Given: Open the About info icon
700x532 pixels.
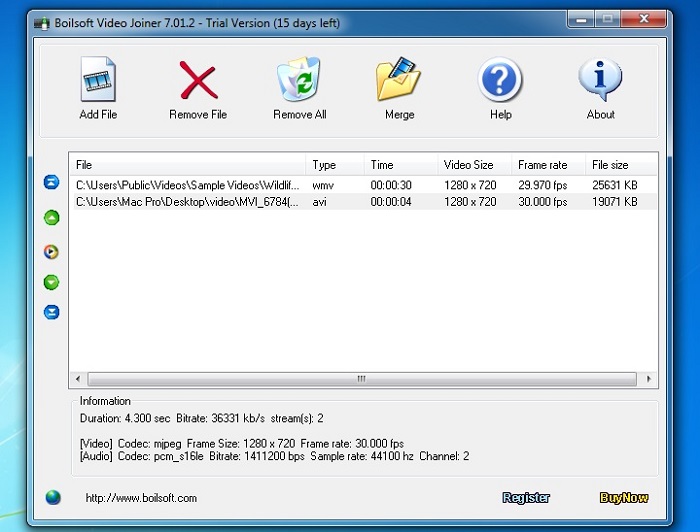Looking at the screenshot, I should (x=600, y=80).
